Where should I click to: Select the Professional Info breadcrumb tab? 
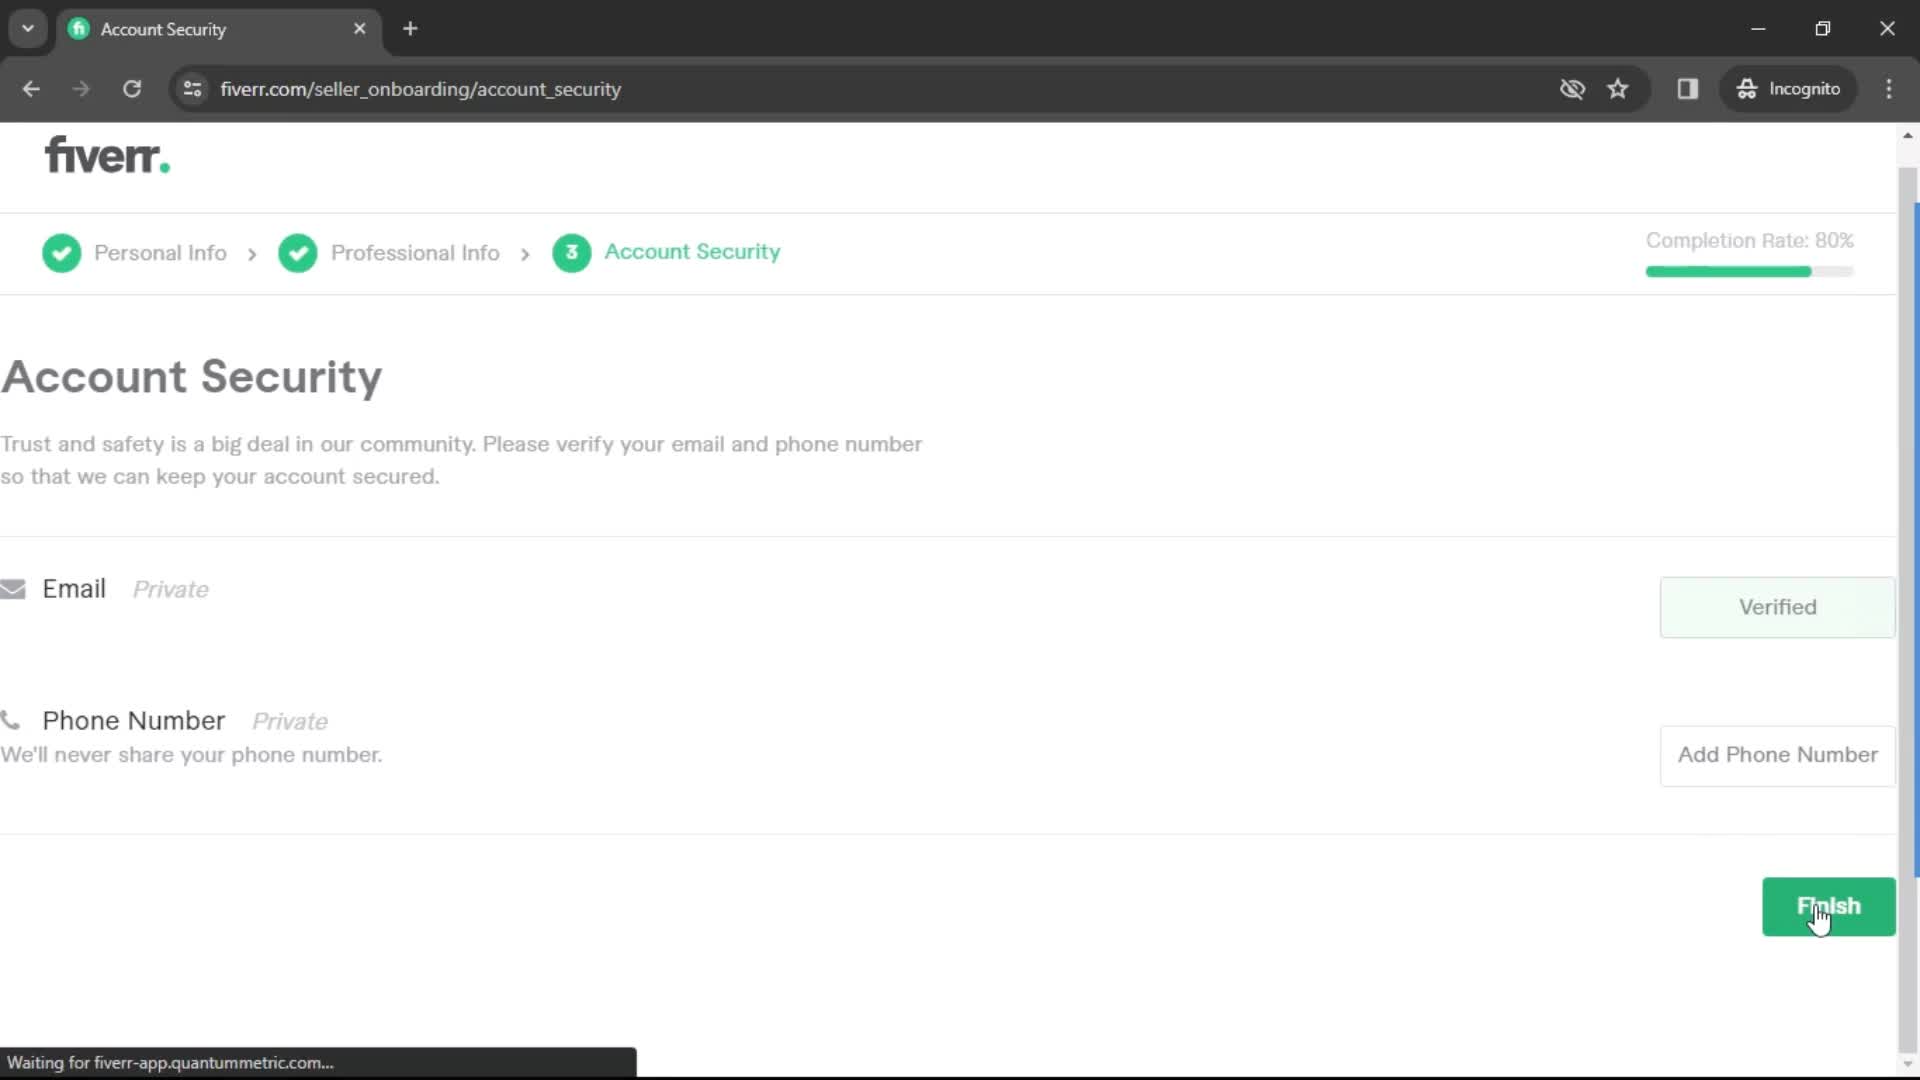point(414,251)
